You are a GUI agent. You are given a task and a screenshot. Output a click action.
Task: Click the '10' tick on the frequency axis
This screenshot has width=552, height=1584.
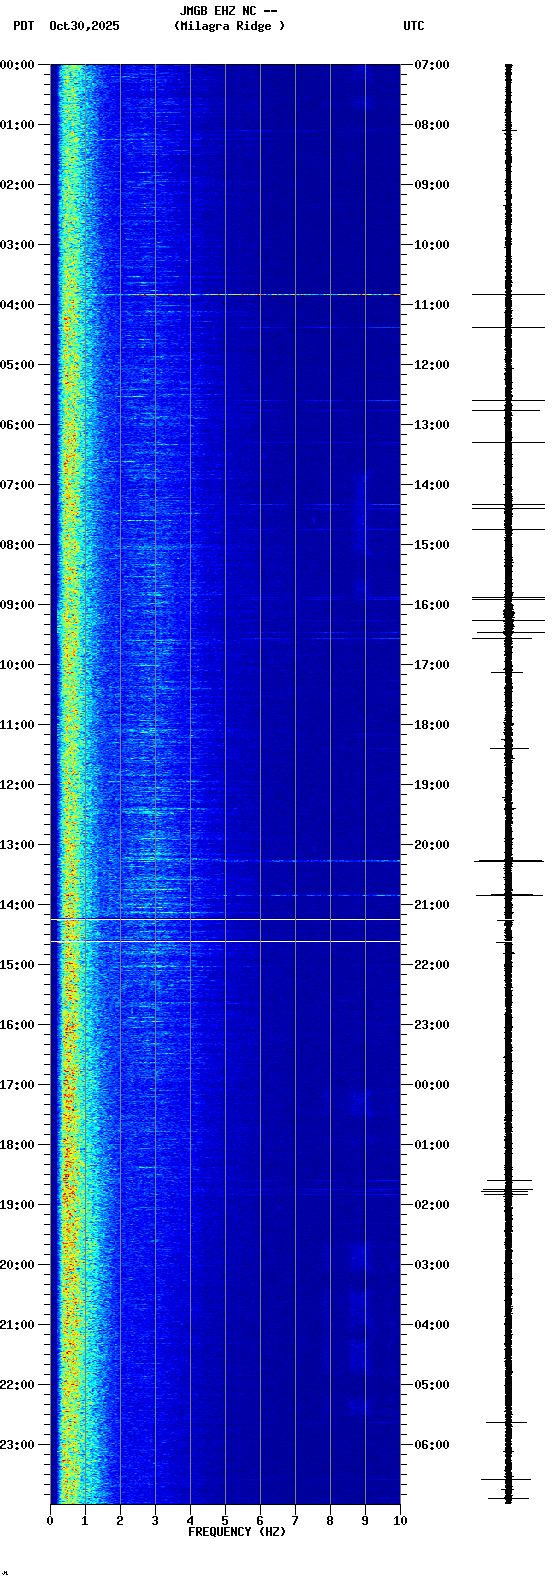click(400, 1521)
